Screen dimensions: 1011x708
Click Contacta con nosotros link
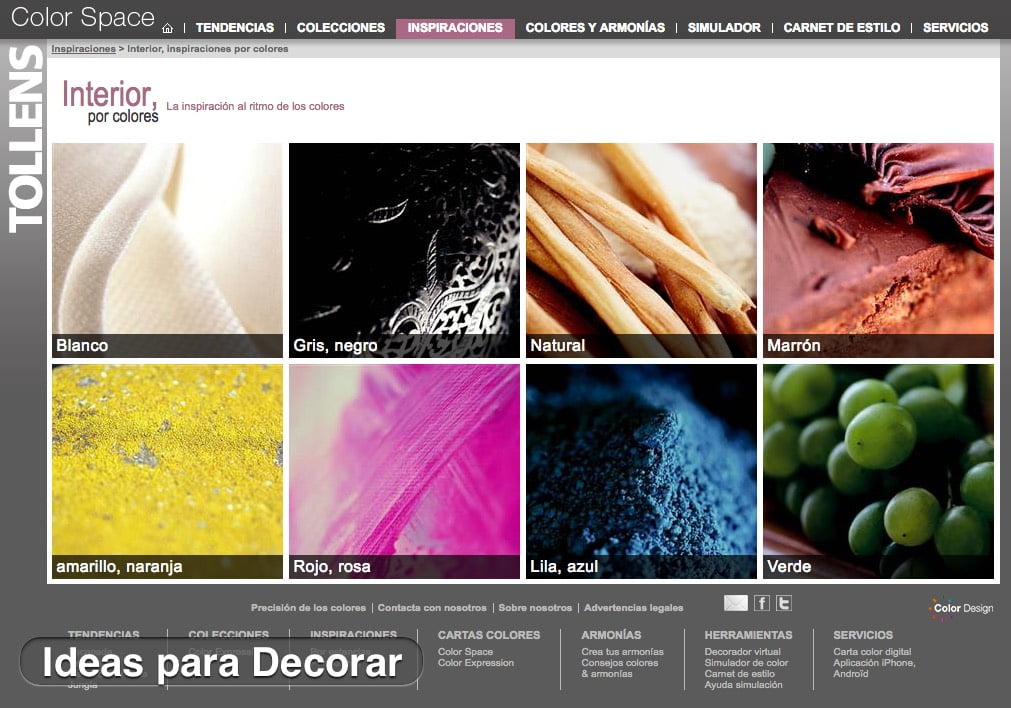[432, 607]
